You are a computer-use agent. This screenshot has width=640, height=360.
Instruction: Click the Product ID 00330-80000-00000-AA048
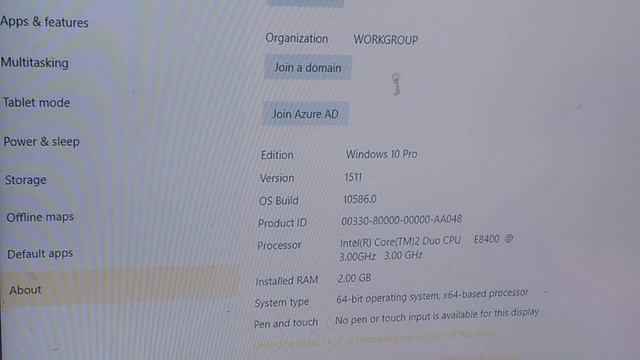click(401, 220)
